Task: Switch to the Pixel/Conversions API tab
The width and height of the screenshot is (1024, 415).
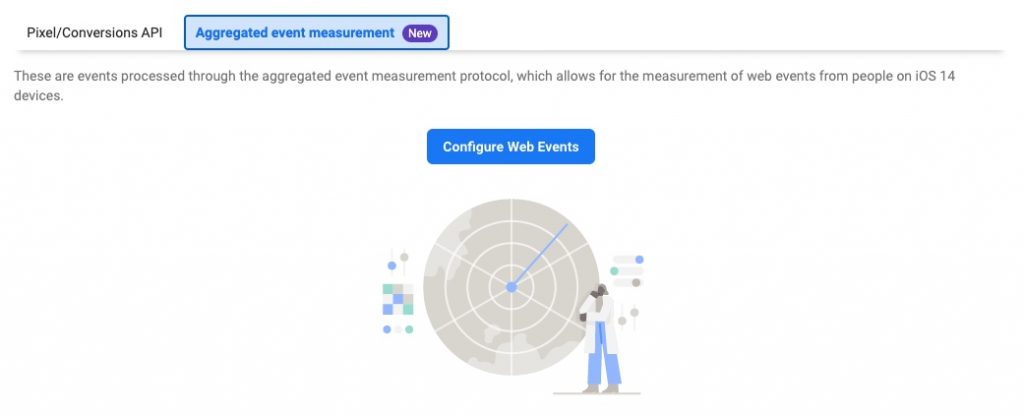Action: click(94, 33)
